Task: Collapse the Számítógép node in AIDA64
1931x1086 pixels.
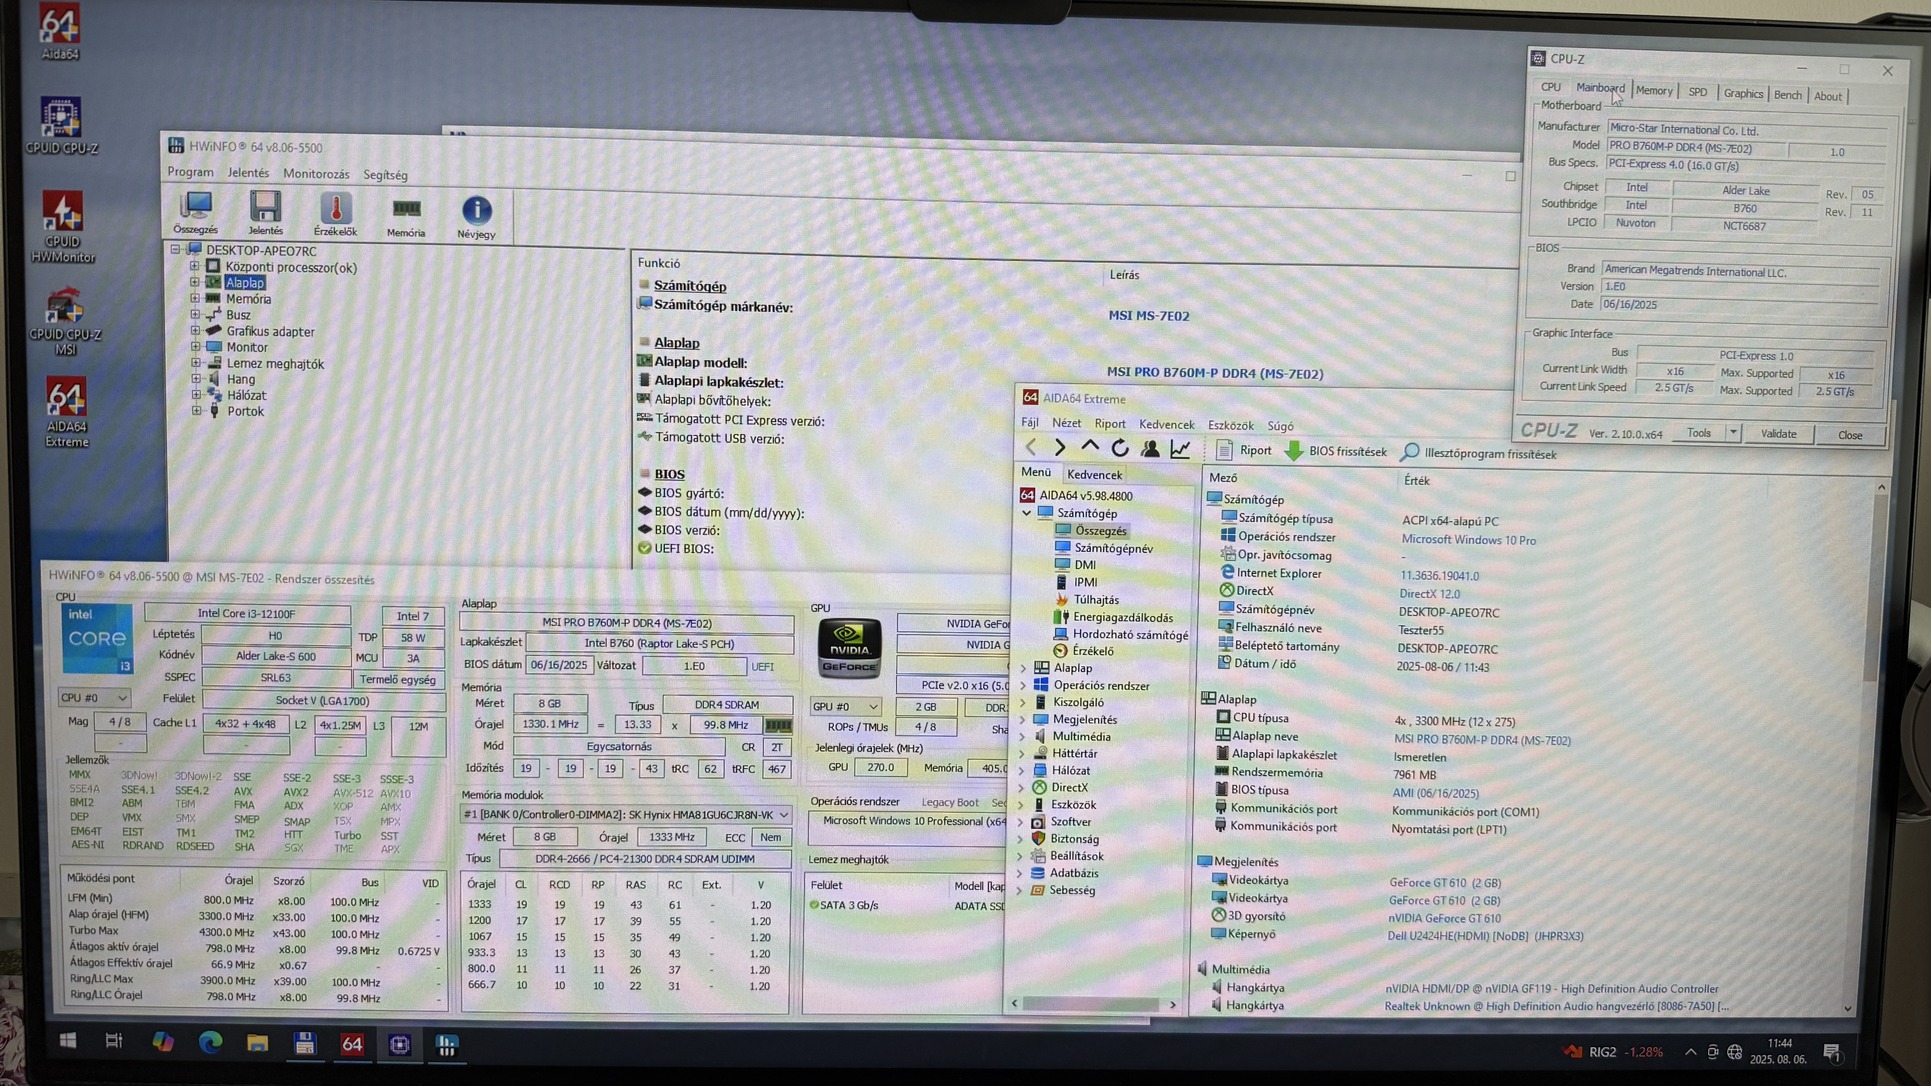Action: tap(1027, 513)
